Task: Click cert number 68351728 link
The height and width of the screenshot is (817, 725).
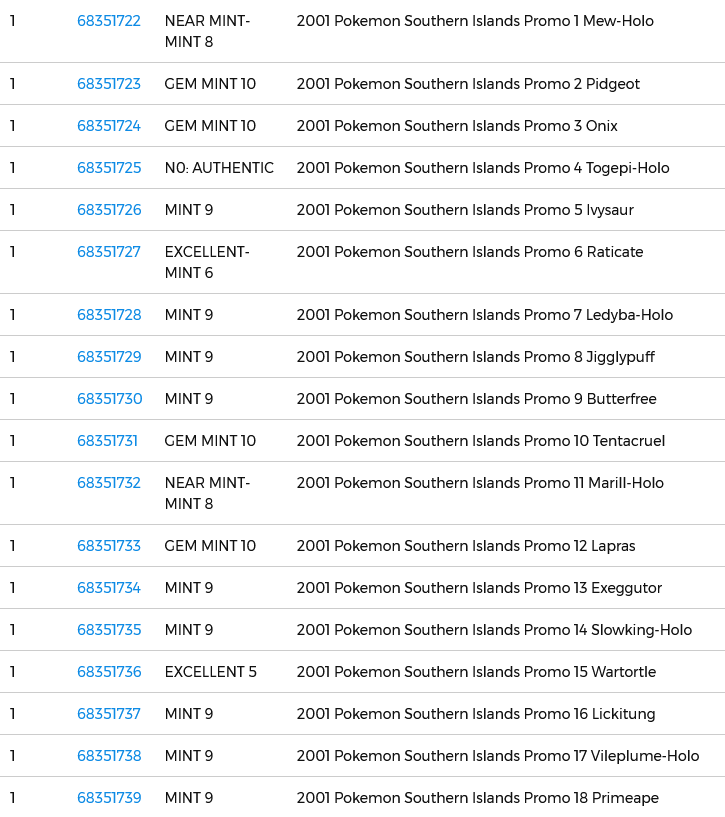Action: pos(109,315)
